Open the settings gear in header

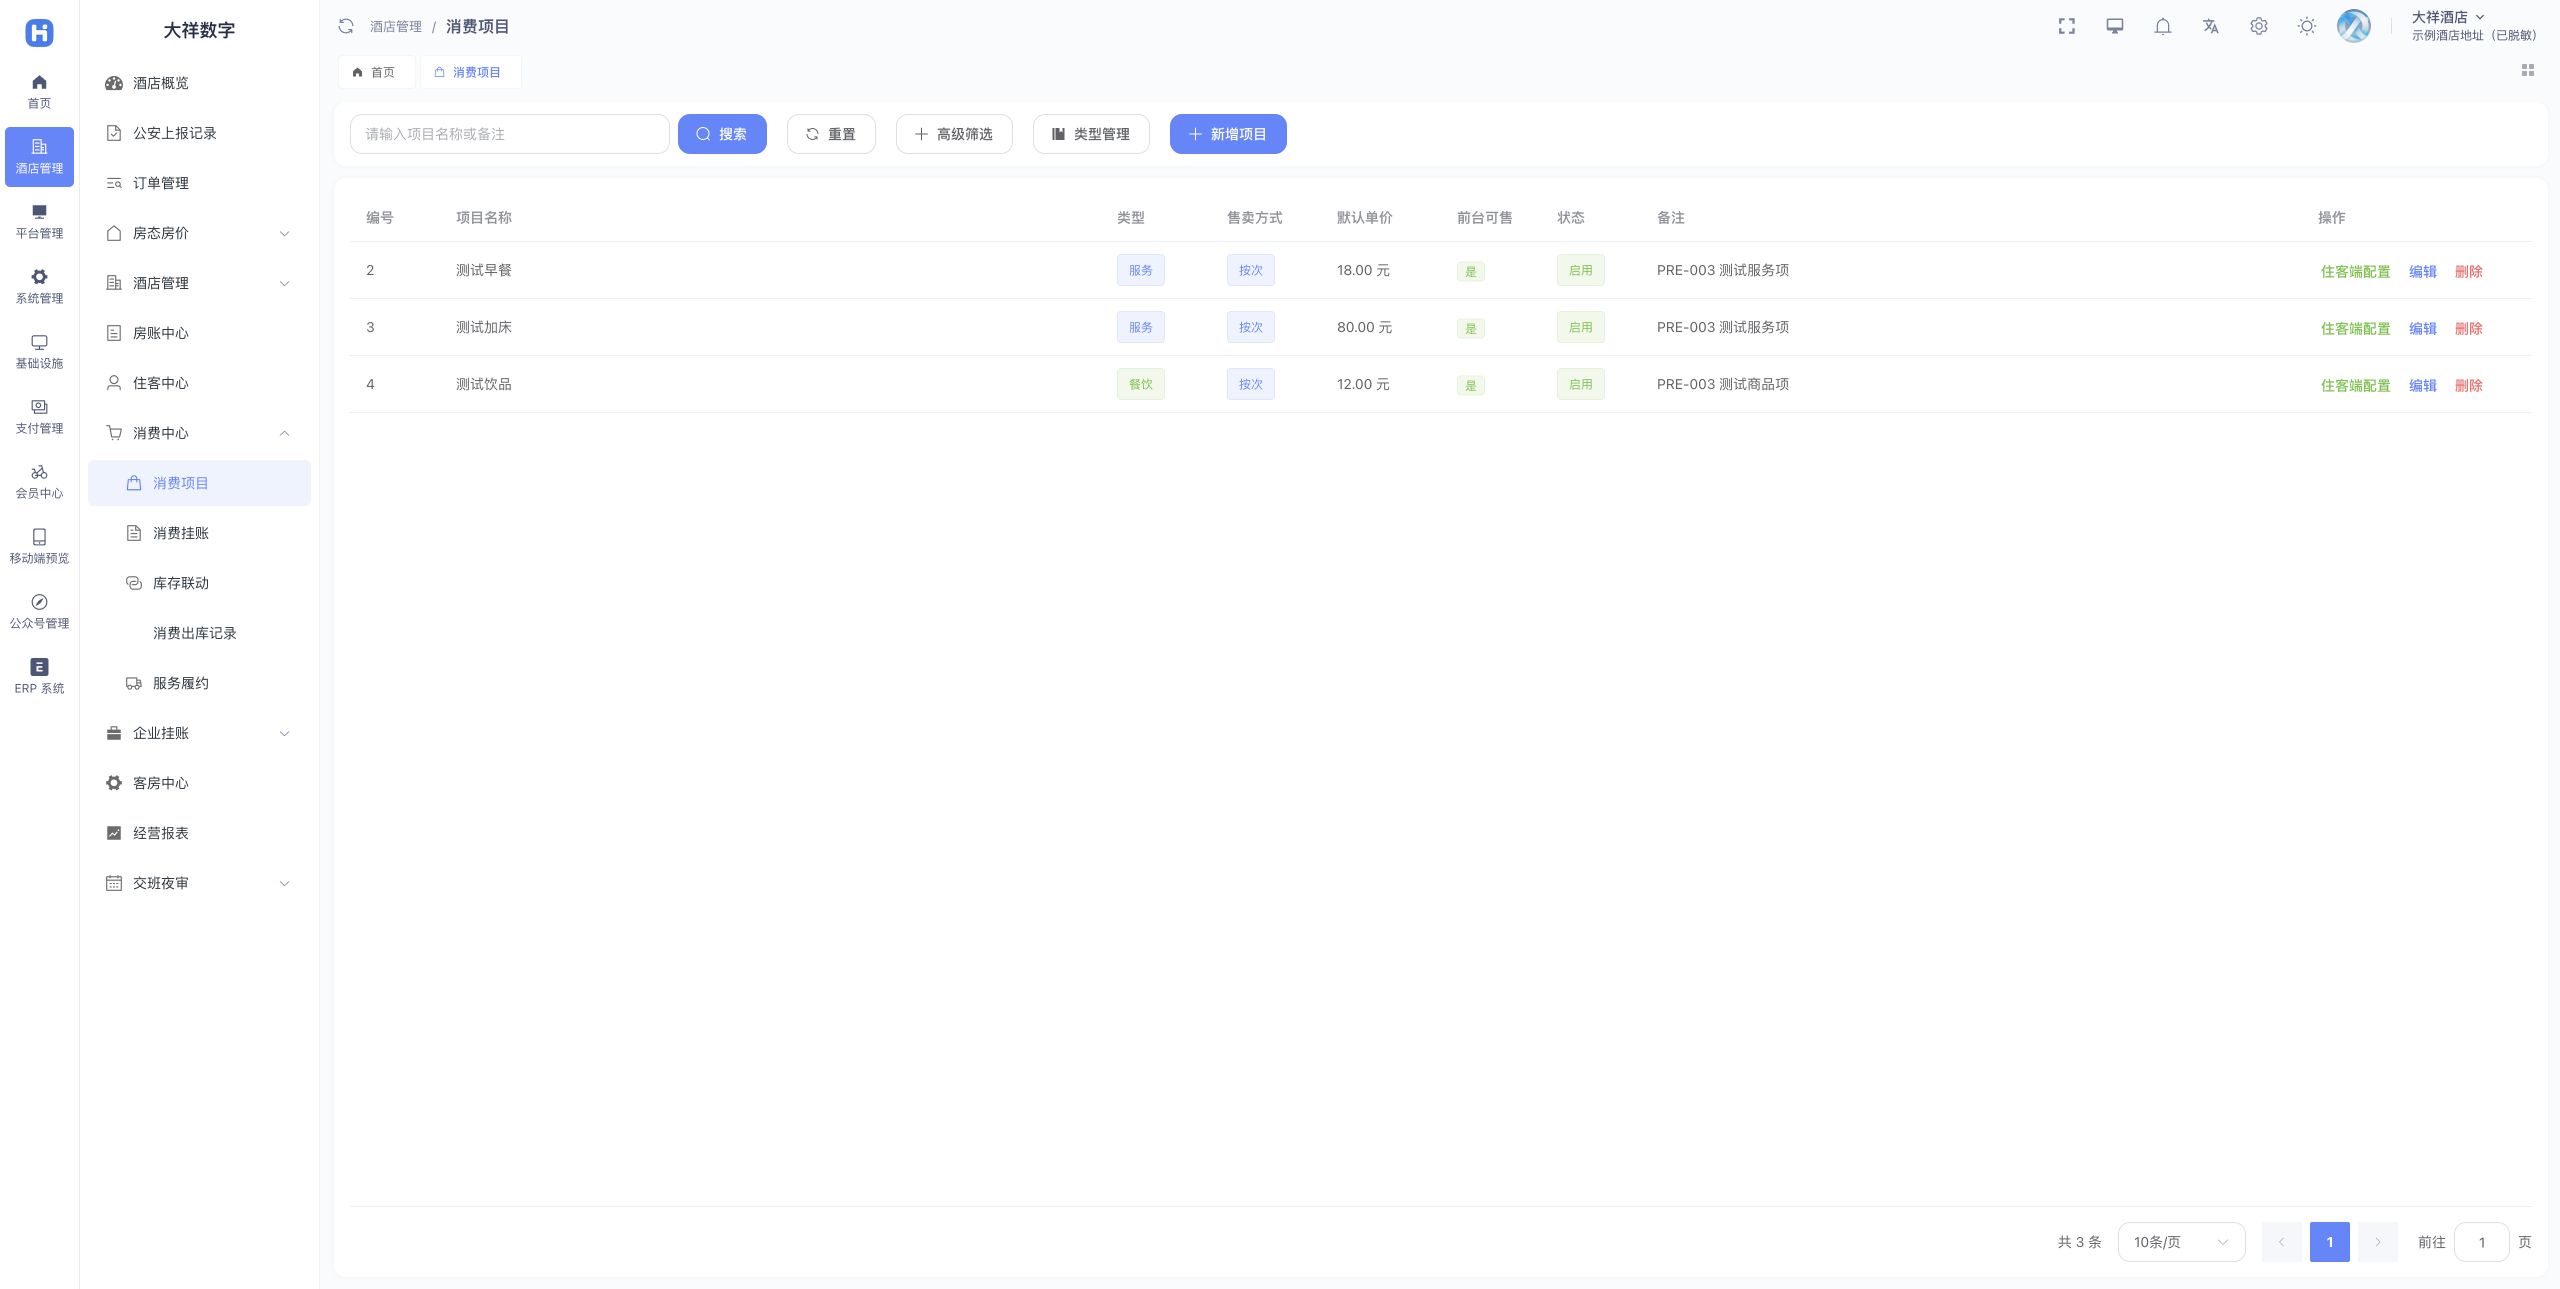(x=2258, y=27)
